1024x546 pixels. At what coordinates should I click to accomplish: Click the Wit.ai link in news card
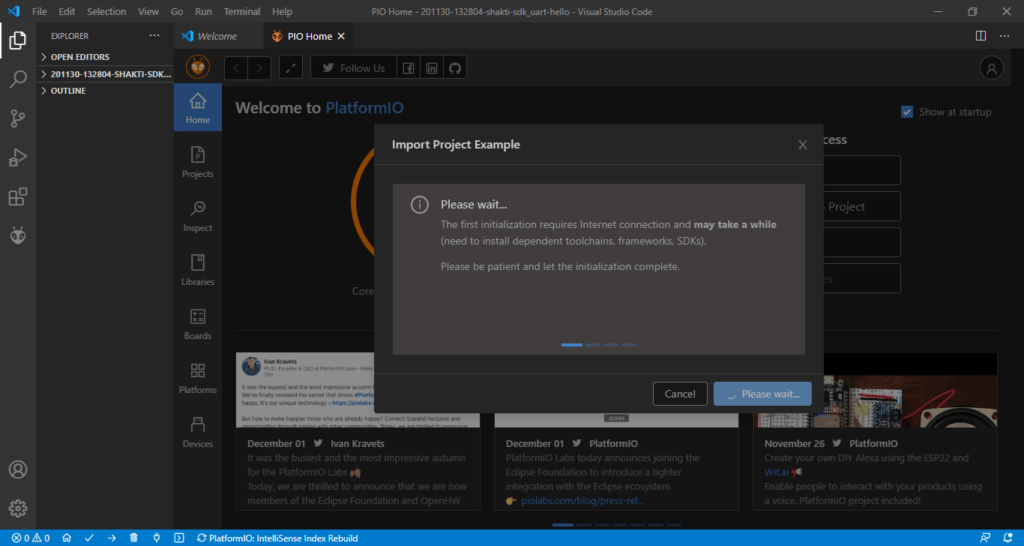[776, 472]
